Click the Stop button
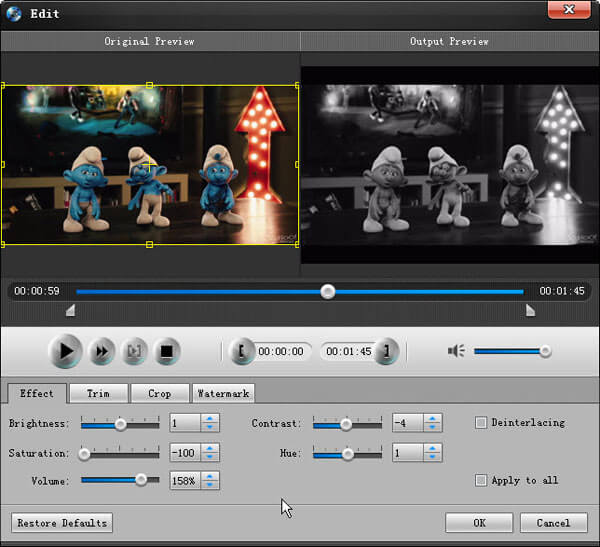The height and width of the screenshot is (547, 600). pos(166,351)
